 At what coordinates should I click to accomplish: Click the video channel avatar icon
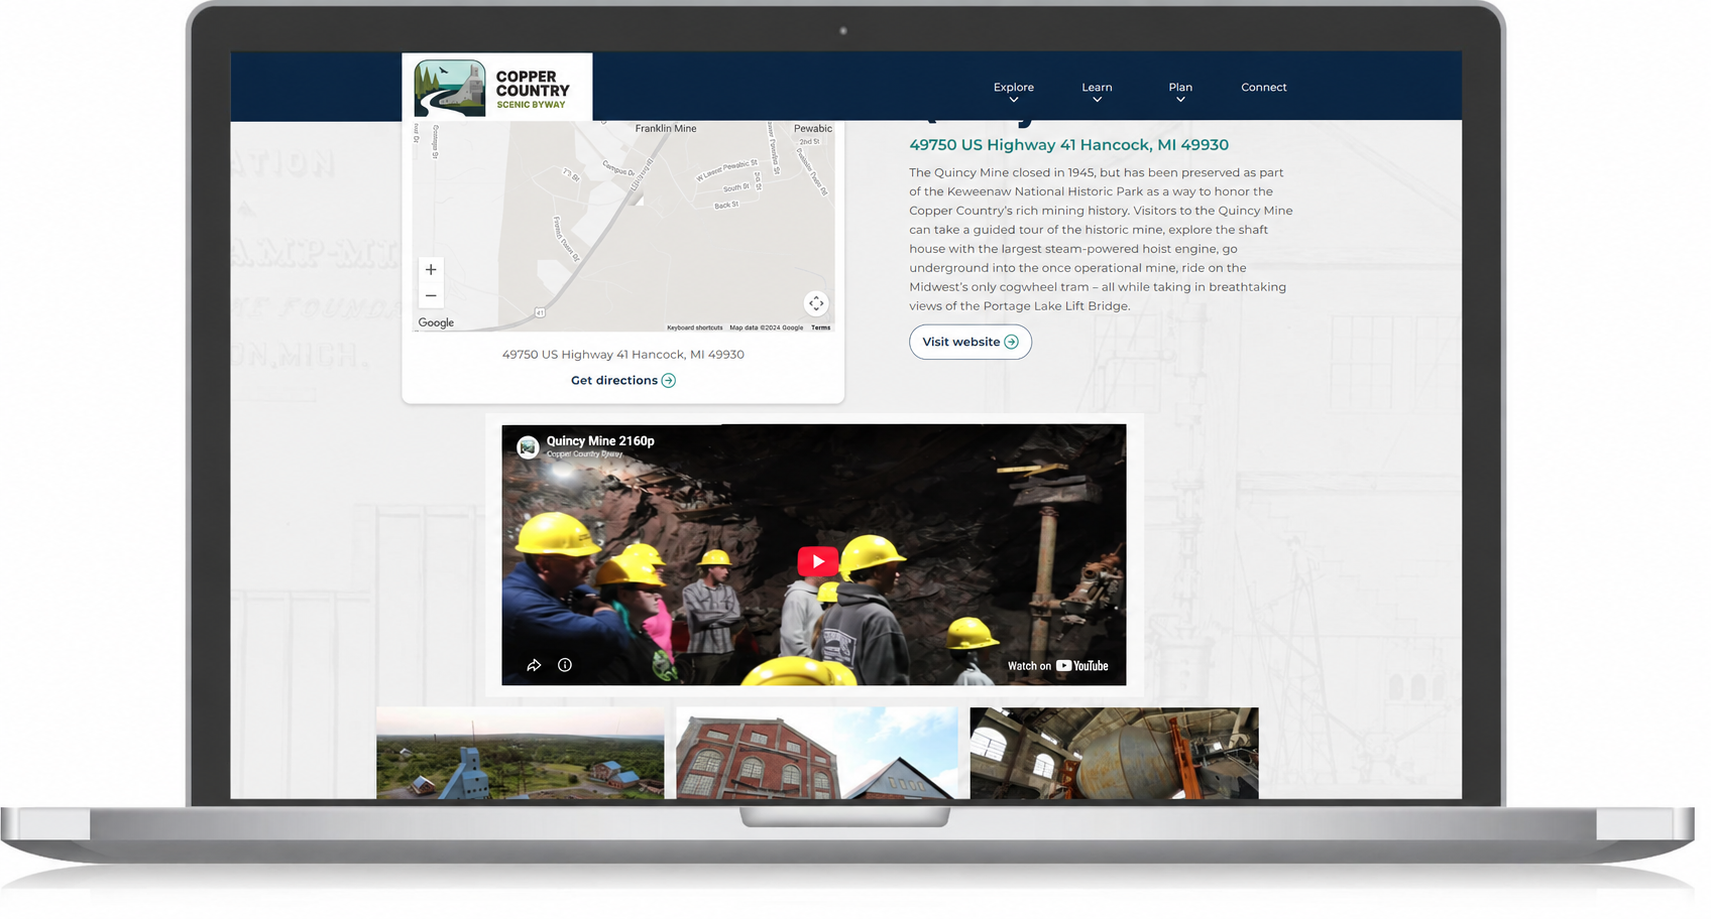(528, 447)
